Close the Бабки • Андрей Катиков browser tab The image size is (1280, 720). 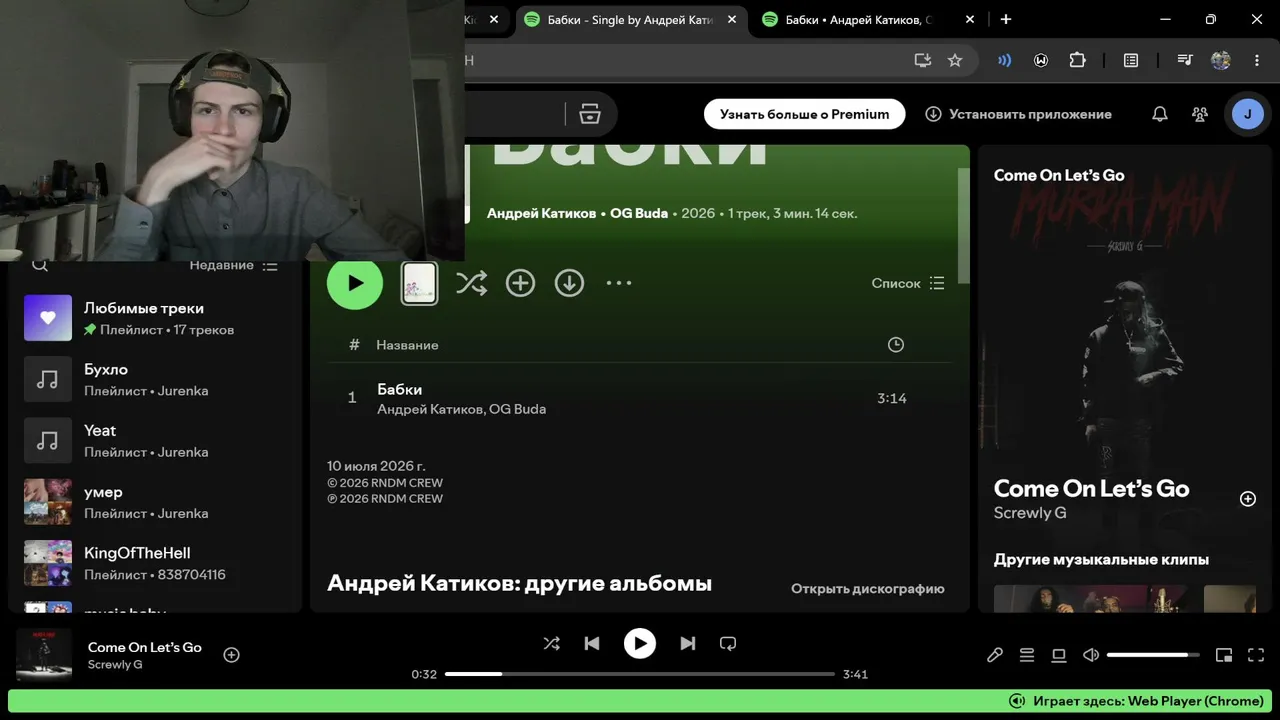(x=970, y=20)
